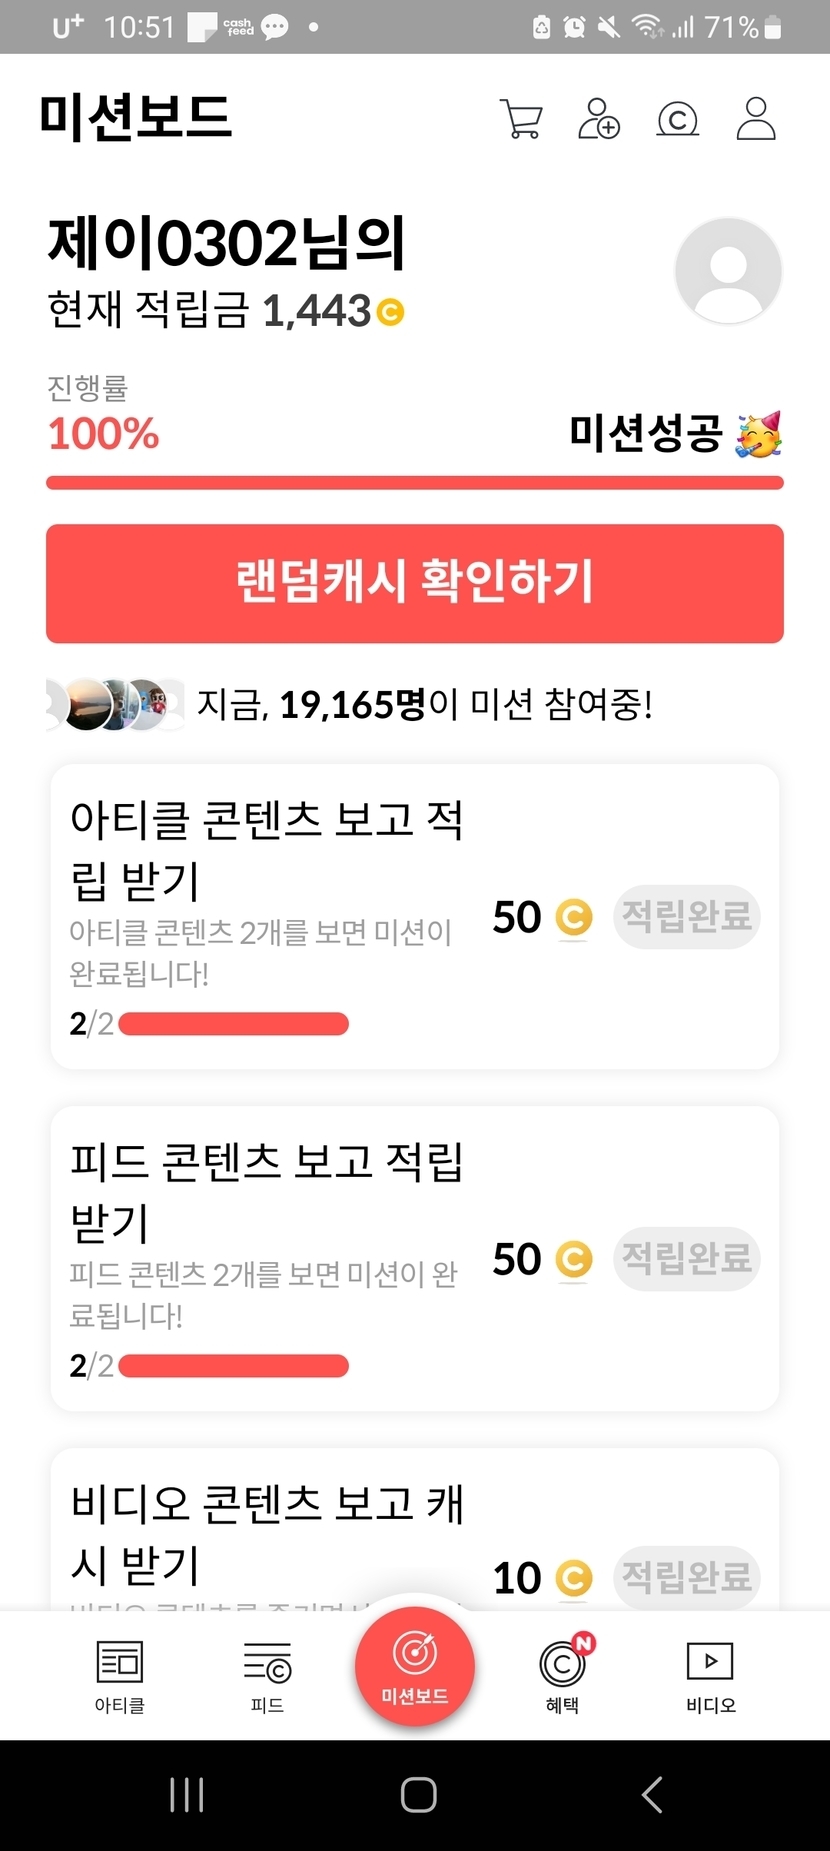The image size is (830, 1851).
Task: Tap 적립완료 button for 피드 콘텐츠 mission
Action: [x=686, y=1258]
